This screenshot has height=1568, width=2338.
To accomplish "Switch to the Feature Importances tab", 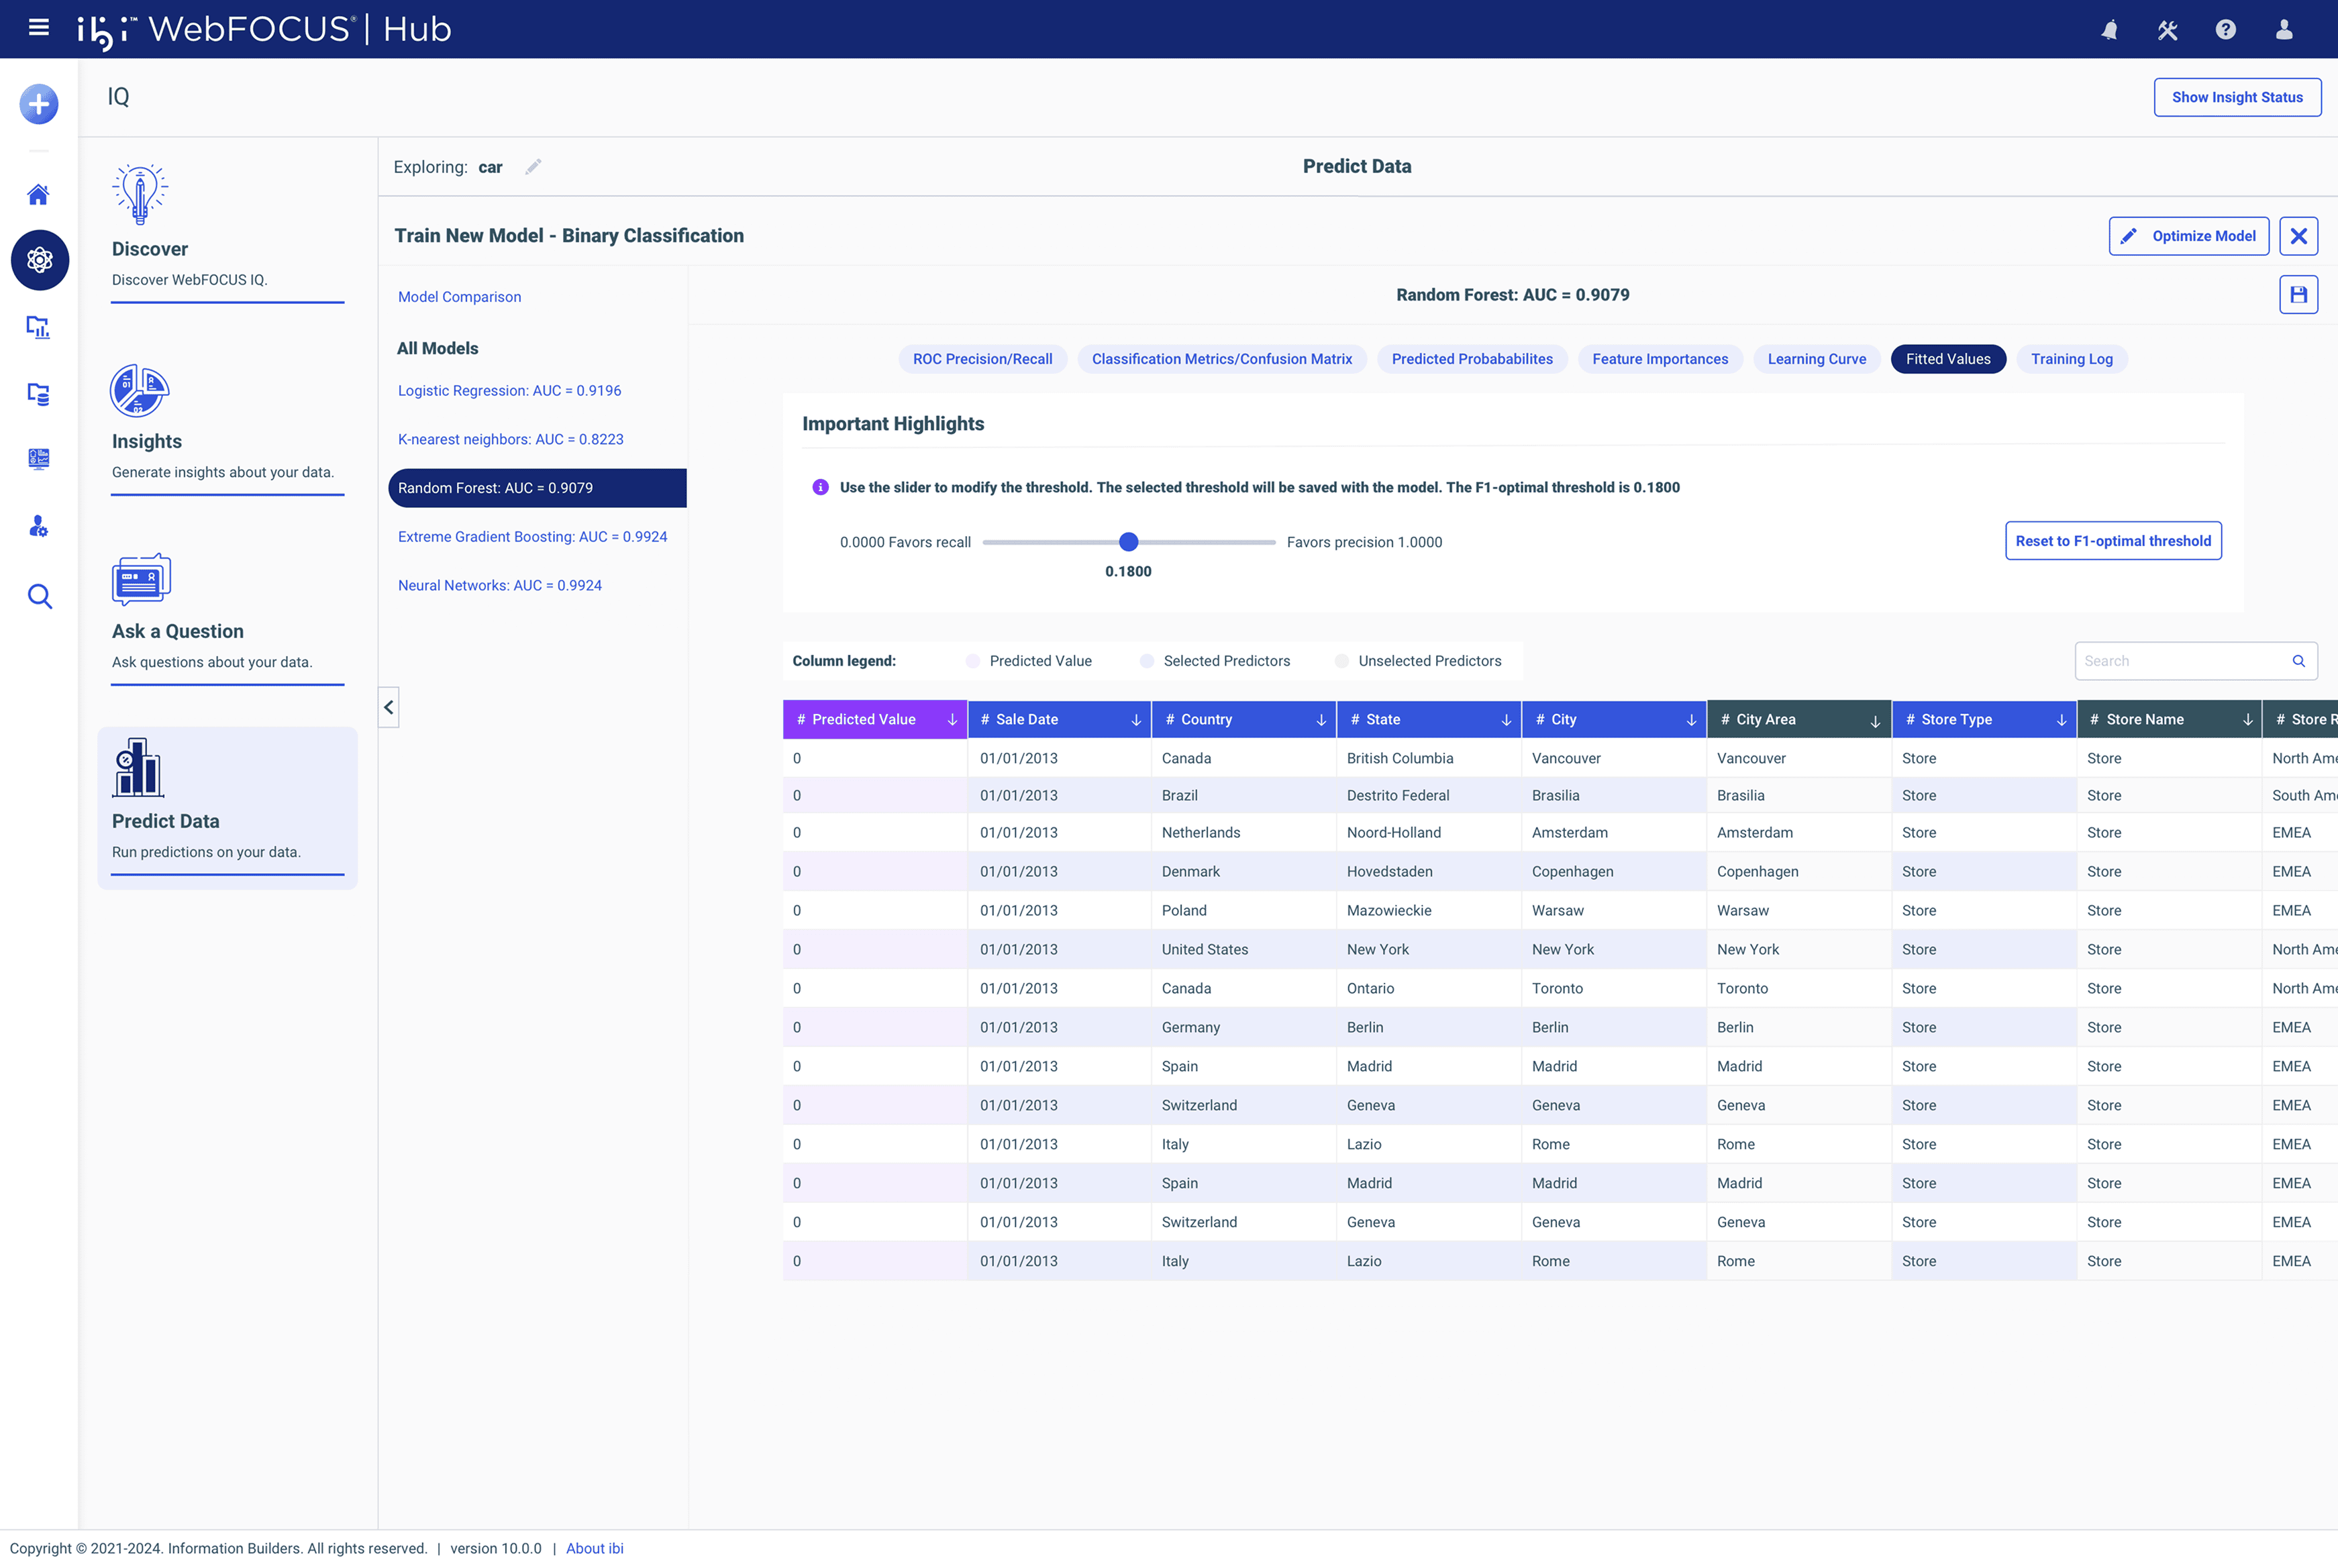I will click(1659, 359).
